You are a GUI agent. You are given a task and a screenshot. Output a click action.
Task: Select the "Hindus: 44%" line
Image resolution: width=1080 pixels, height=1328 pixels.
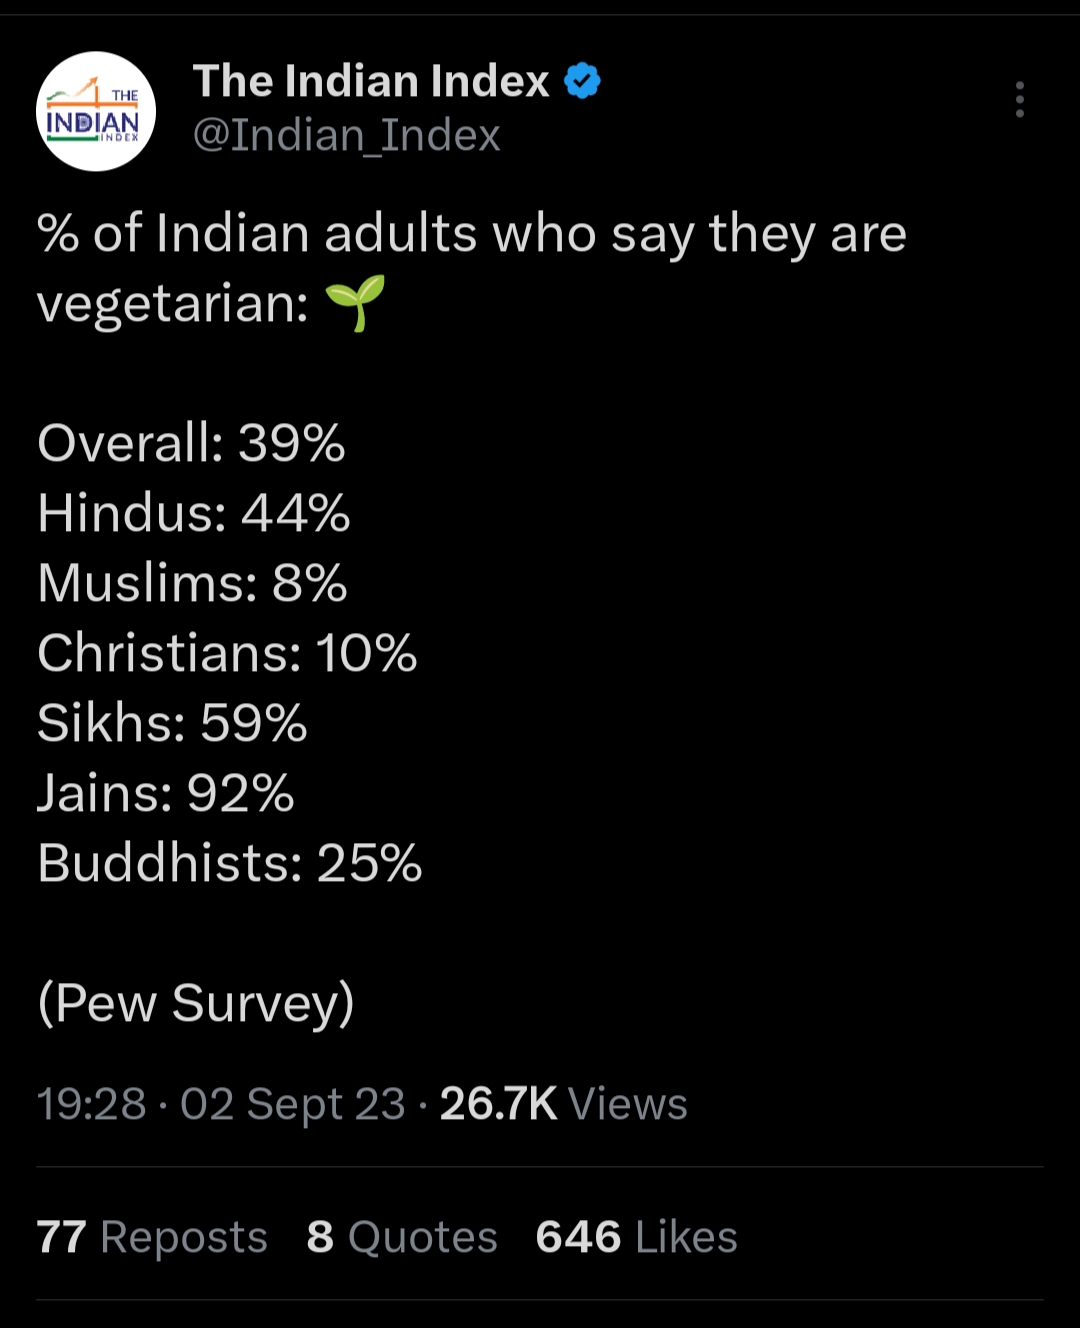(x=194, y=513)
